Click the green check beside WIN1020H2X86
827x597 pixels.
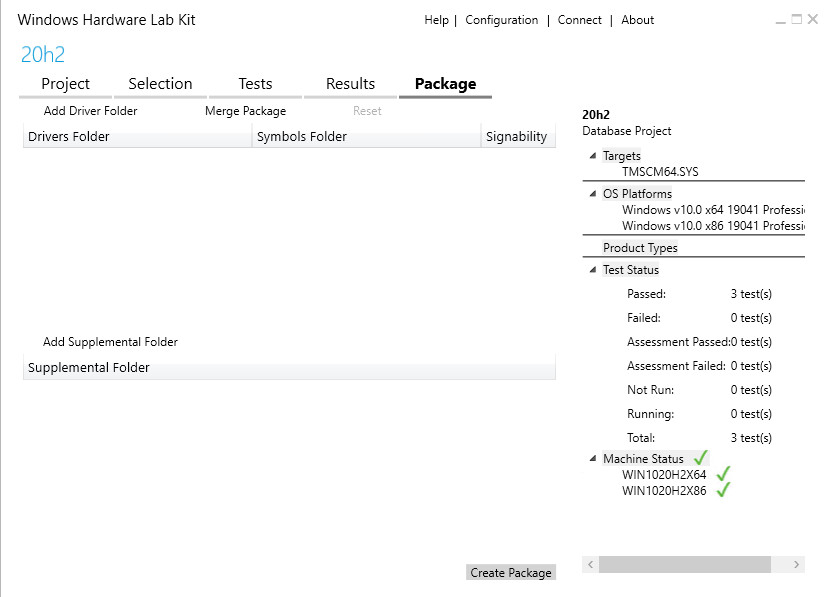coord(723,490)
